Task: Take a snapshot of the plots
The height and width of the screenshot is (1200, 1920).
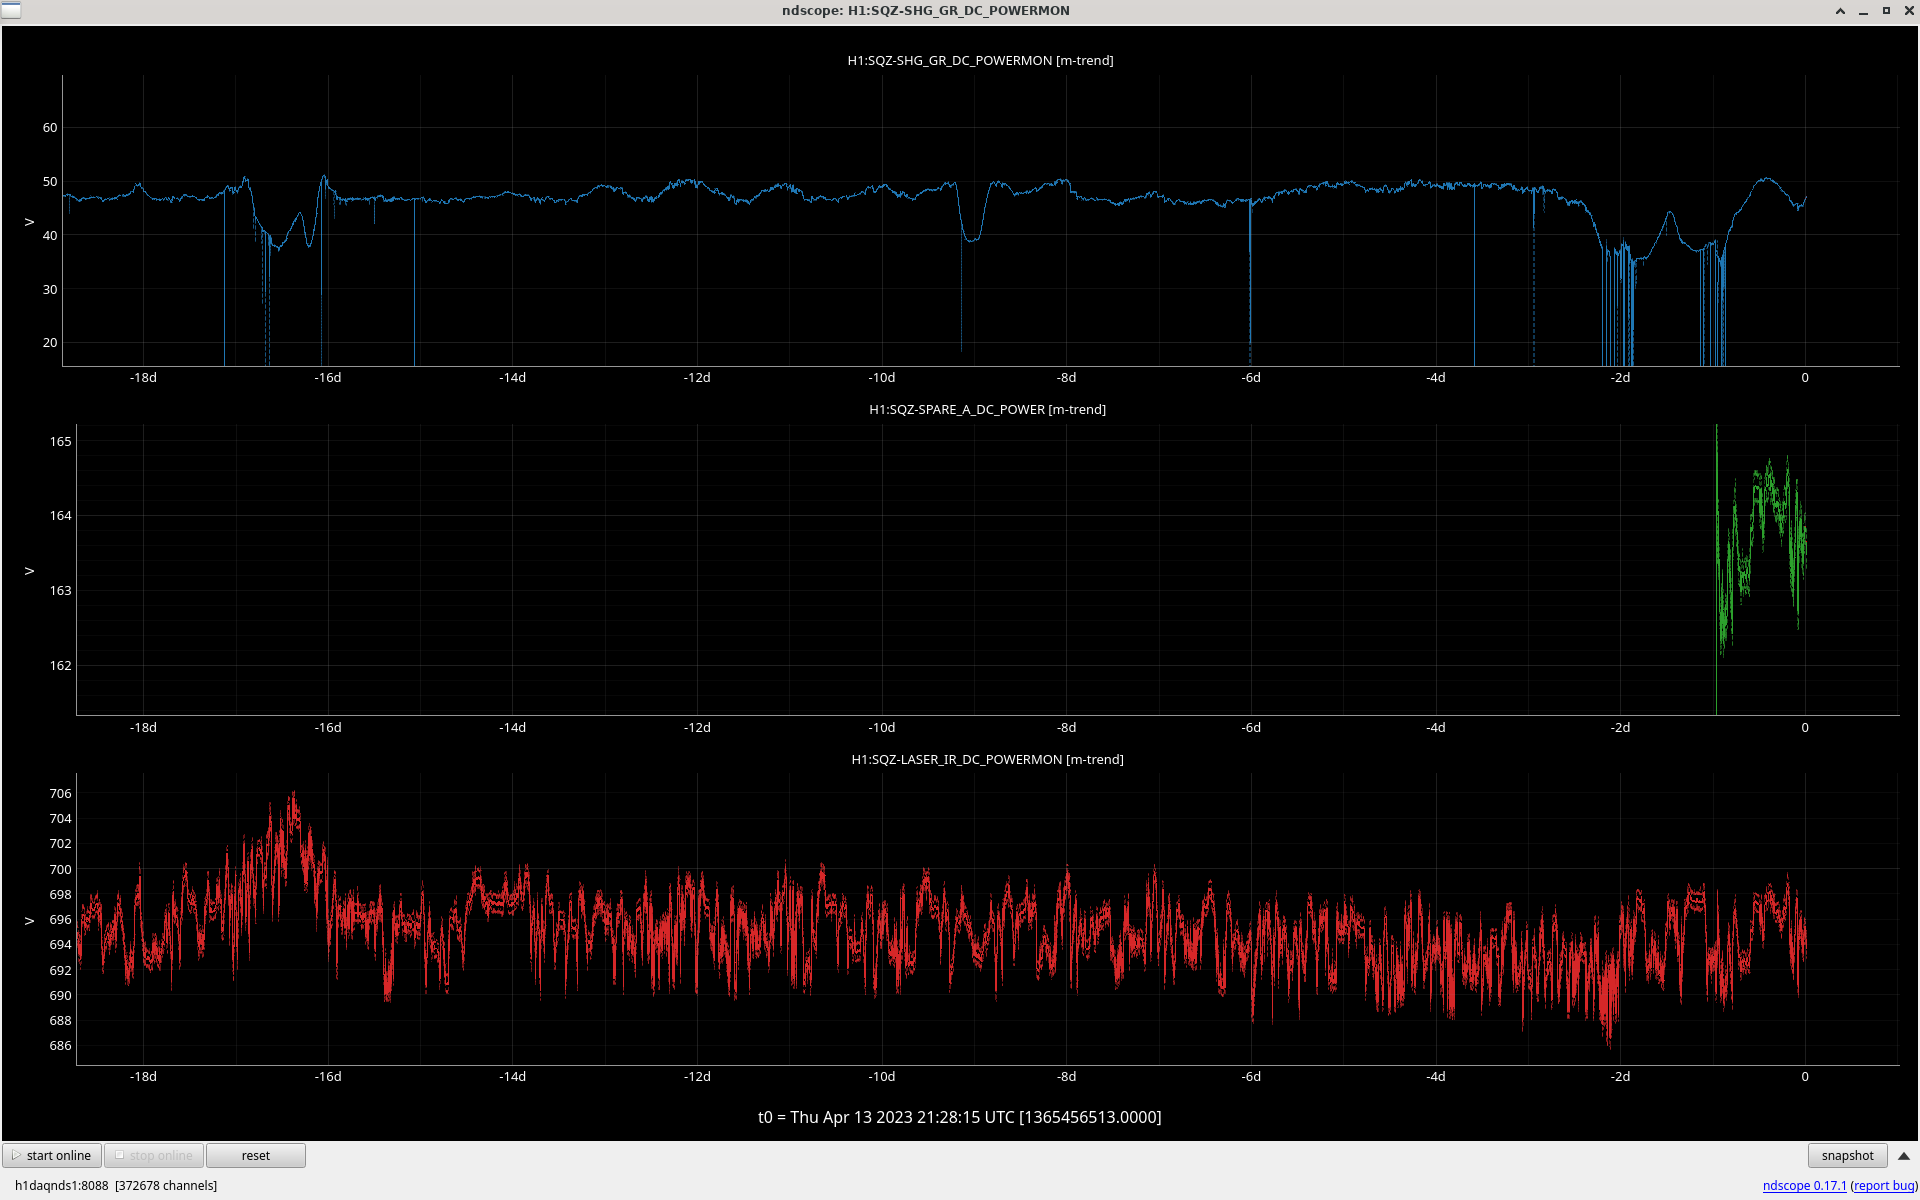Action: point(1846,1155)
